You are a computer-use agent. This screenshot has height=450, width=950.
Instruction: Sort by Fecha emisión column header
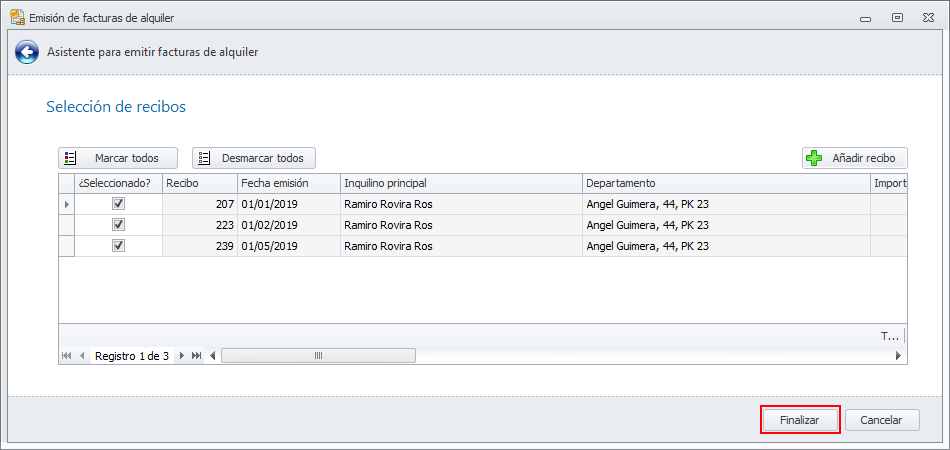pyautogui.click(x=289, y=183)
